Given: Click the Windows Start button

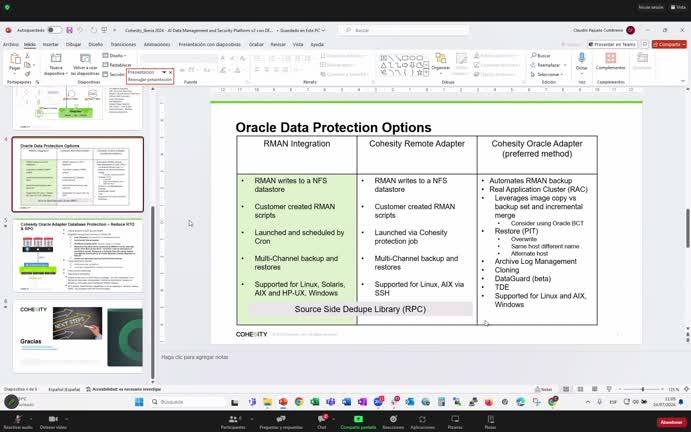Looking at the screenshot, I should coord(139,402).
